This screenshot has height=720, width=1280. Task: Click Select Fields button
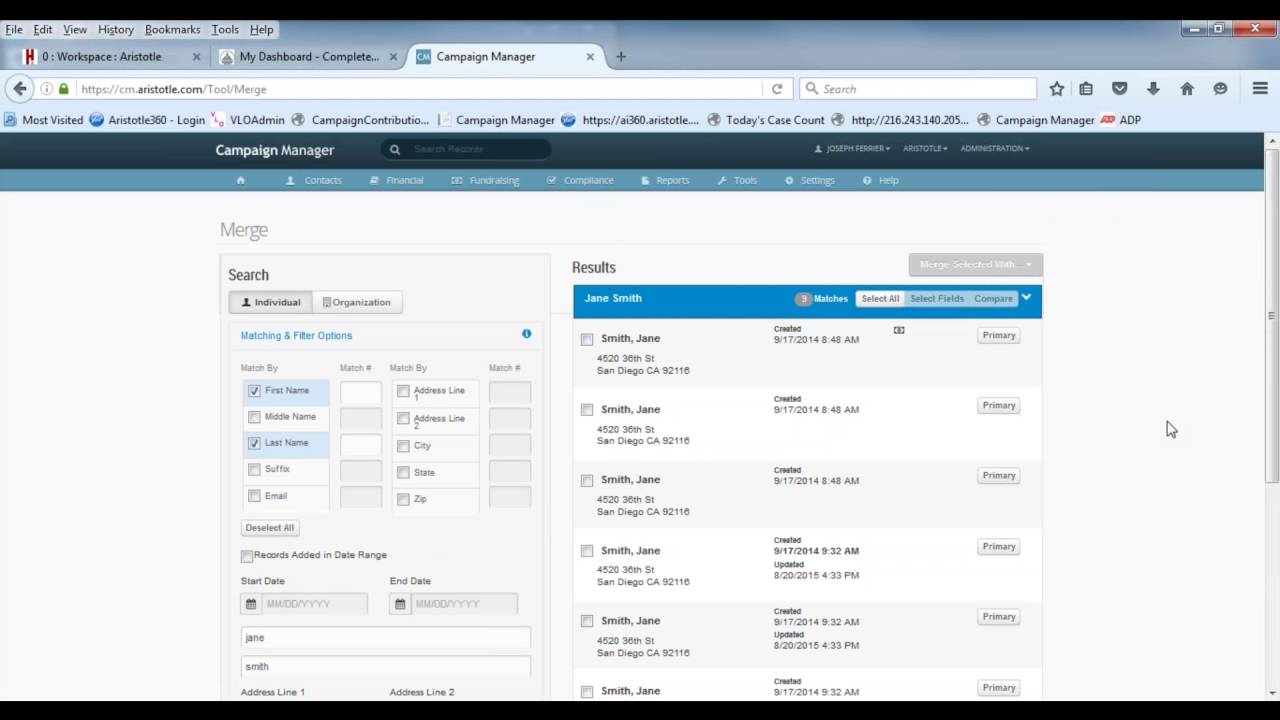(x=937, y=298)
